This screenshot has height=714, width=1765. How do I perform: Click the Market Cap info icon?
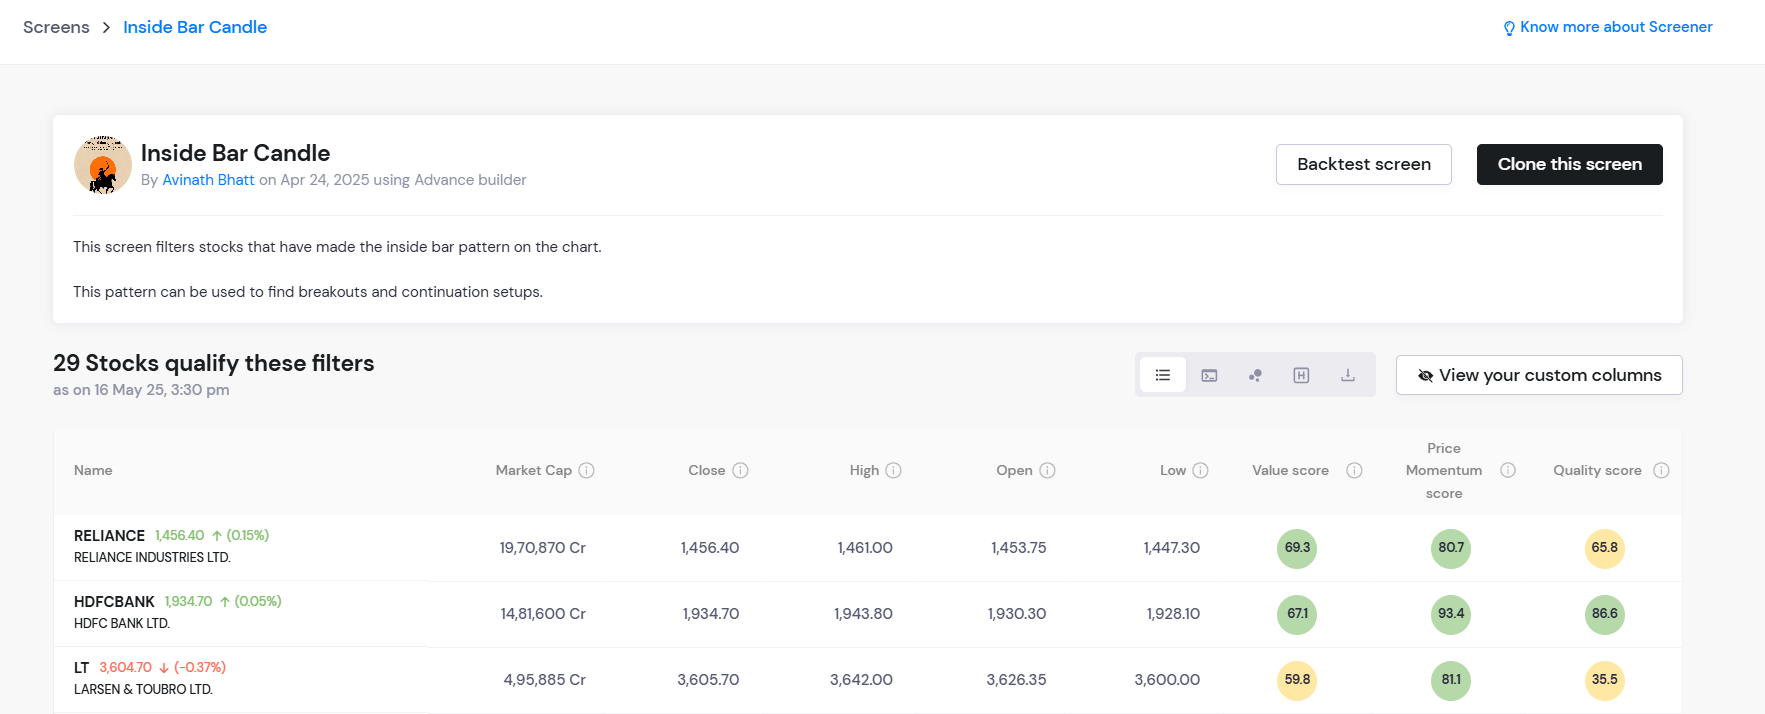[587, 470]
